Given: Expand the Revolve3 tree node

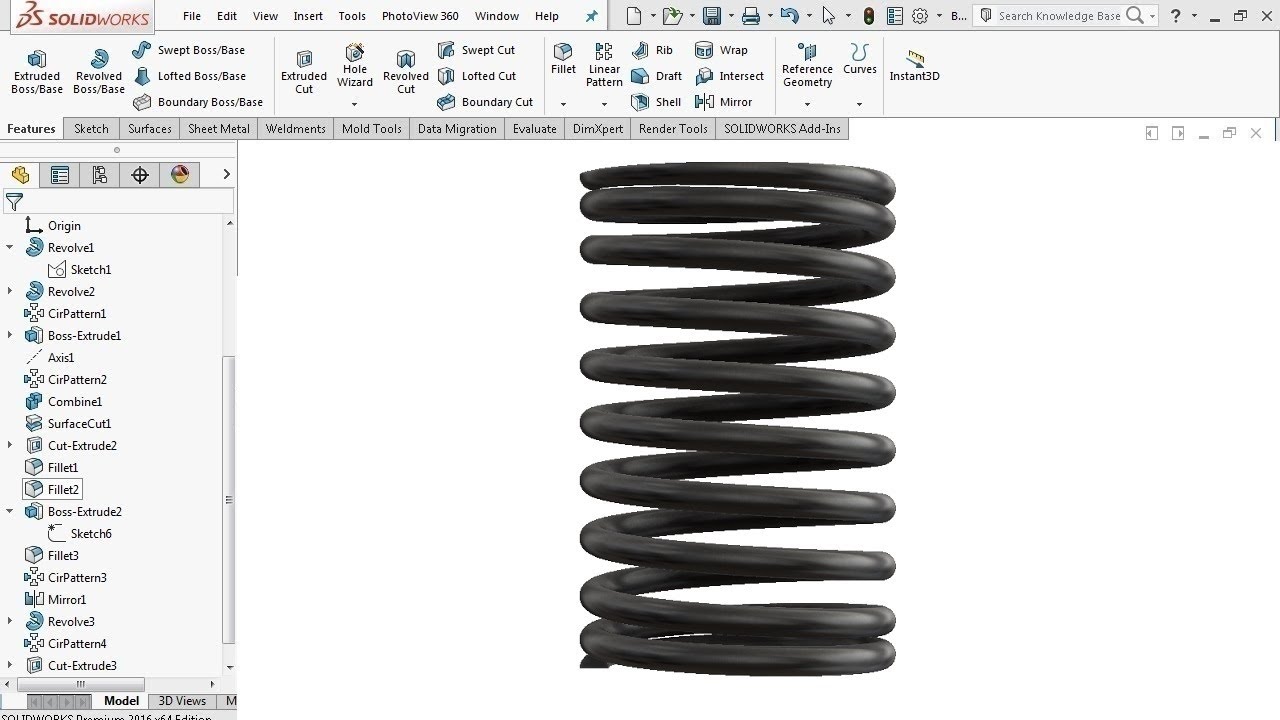Looking at the screenshot, I should [x=10, y=621].
